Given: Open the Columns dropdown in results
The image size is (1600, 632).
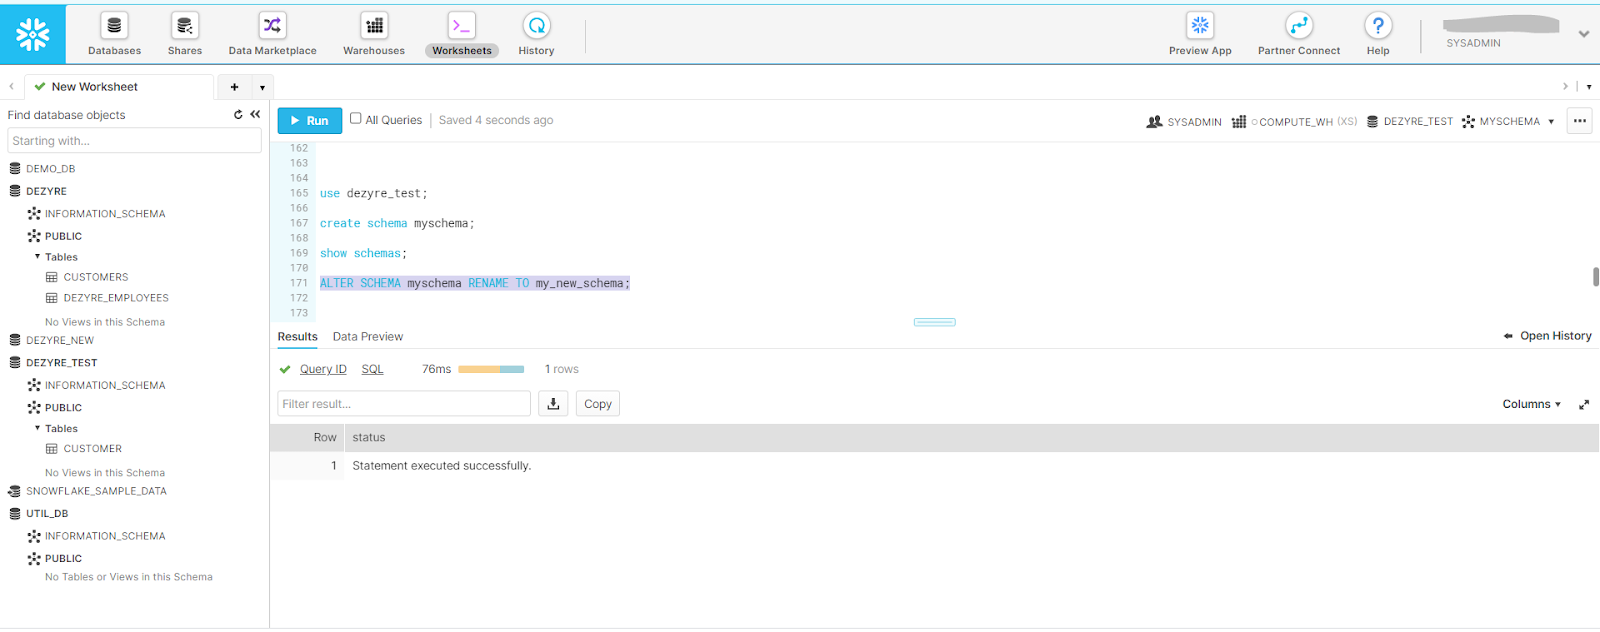Looking at the screenshot, I should pyautogui.click(x=1531, y=404).
